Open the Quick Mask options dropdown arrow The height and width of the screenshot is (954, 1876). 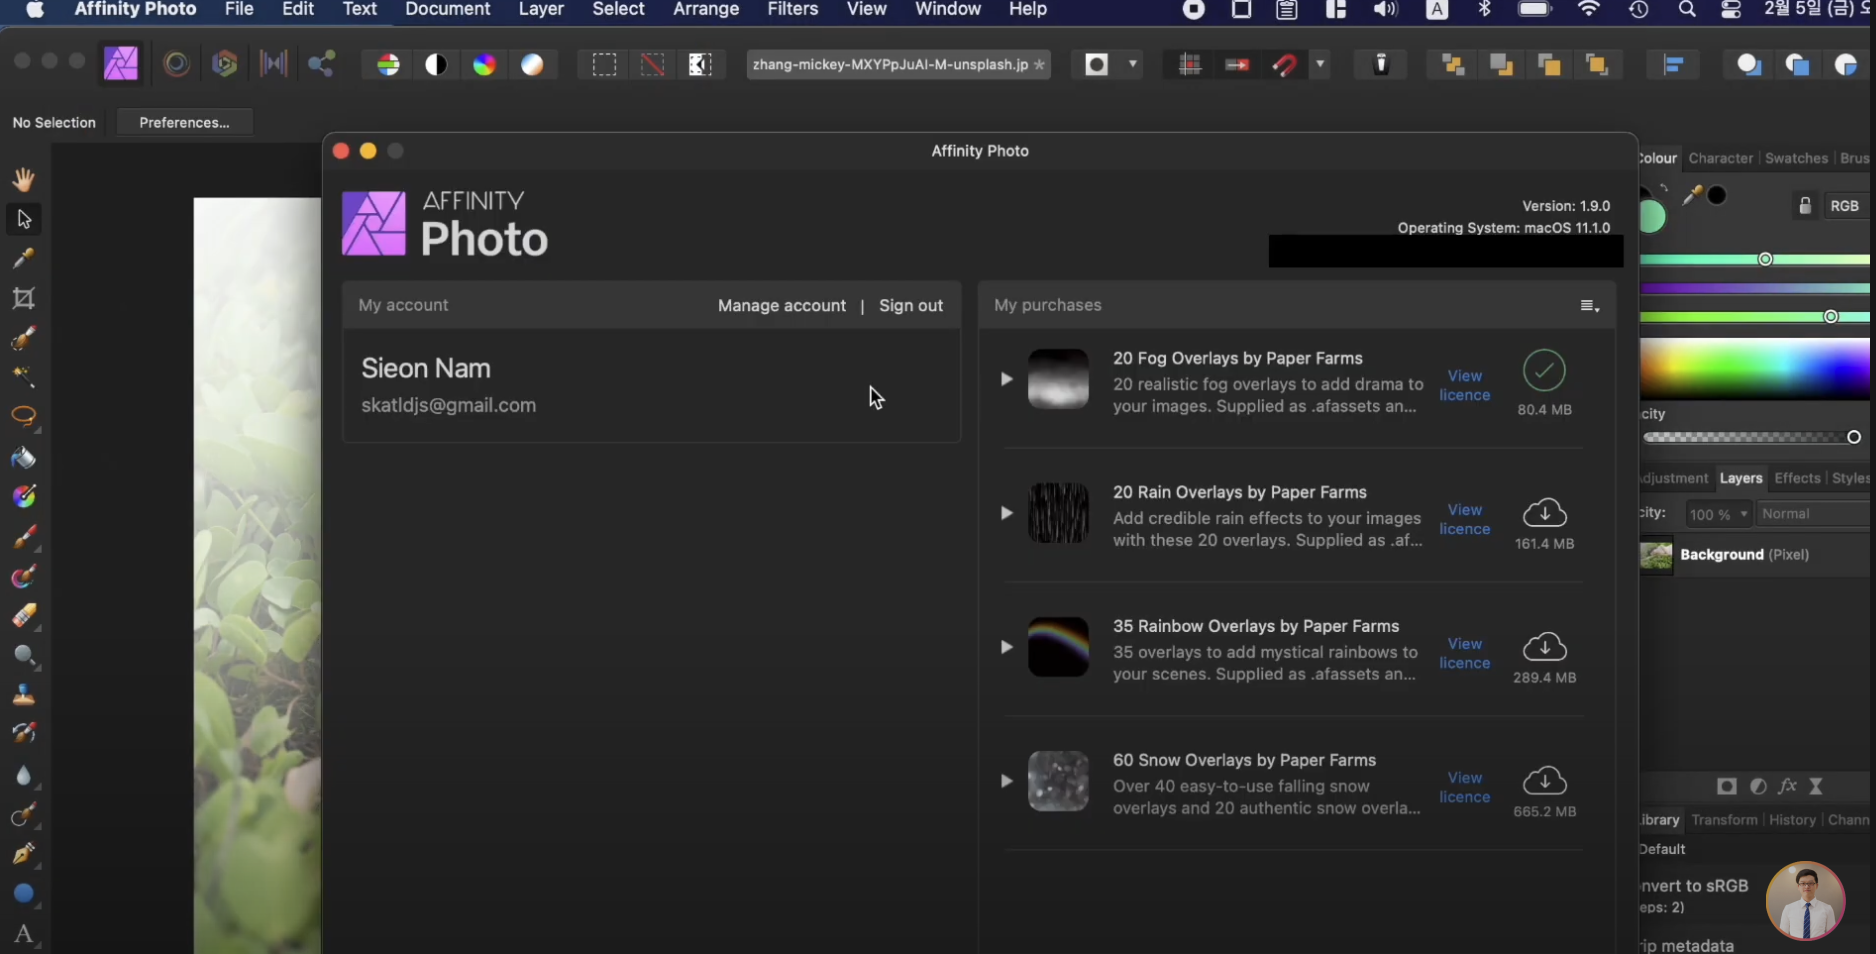click(x=1133, y=64)
